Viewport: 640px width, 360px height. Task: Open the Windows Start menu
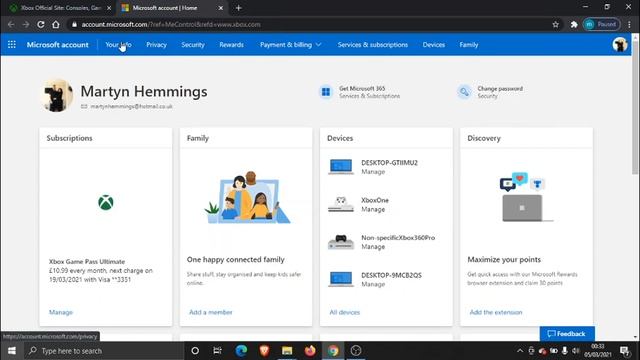click(12, 351)
